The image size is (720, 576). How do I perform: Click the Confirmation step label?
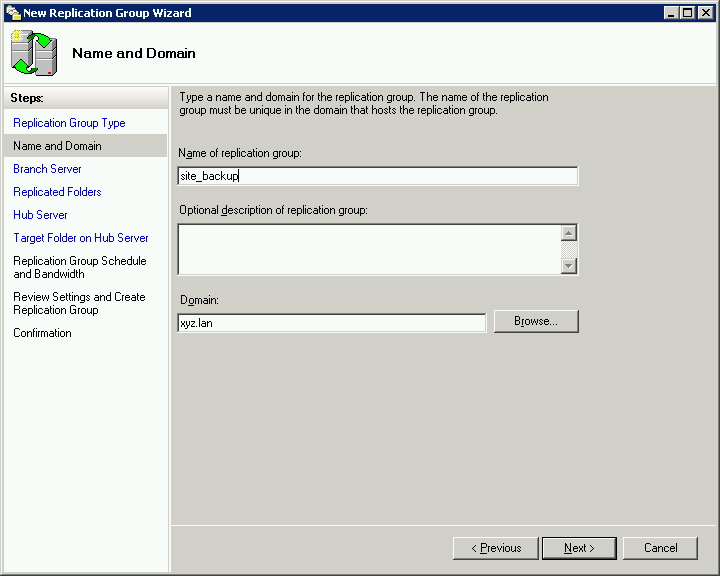click(42, 333)
